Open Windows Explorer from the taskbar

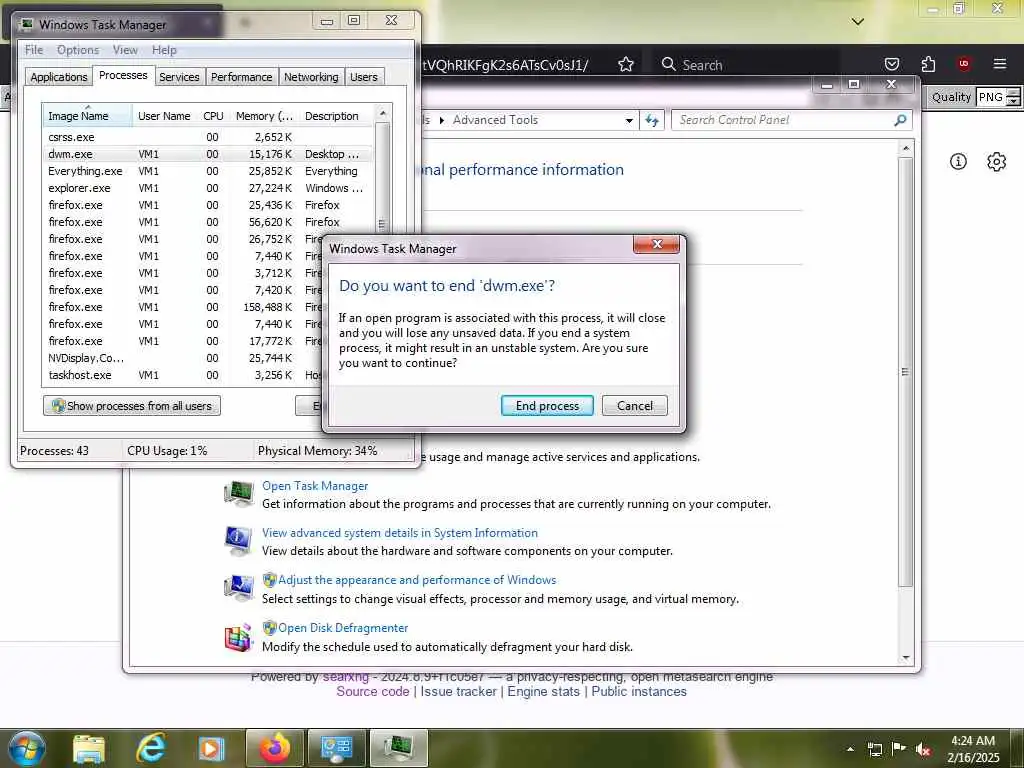(89, 749)
